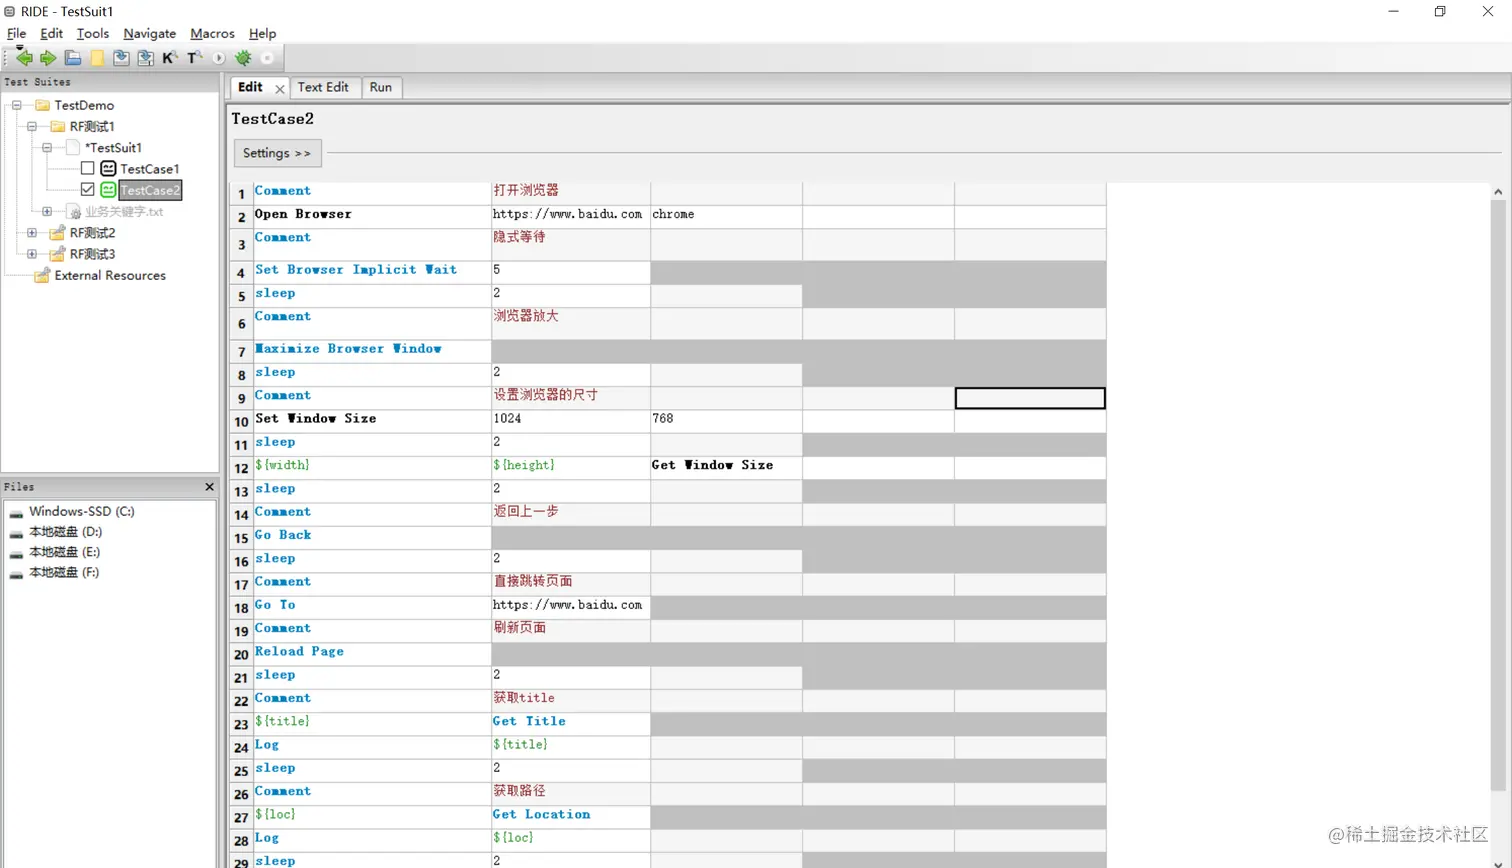This screenshot has width=1512, height=868.
Task: Click the grid vertical scrollbar thumb
Action: [x=1498, y=495]
